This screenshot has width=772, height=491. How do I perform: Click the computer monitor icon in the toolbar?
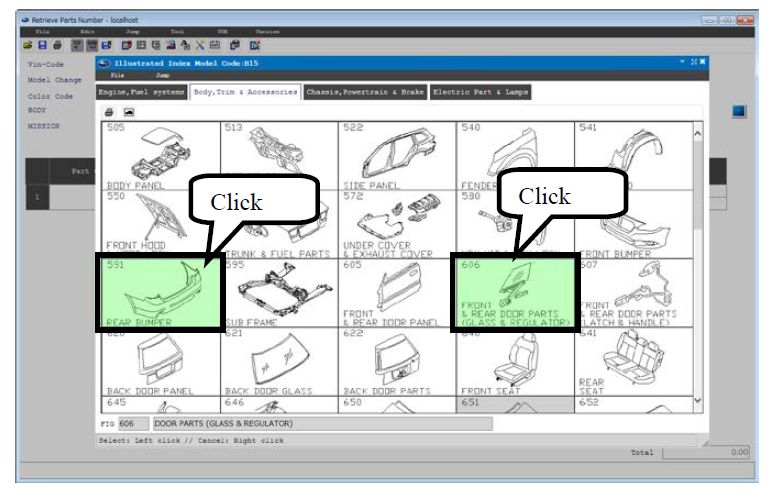(x=171, y=45)
